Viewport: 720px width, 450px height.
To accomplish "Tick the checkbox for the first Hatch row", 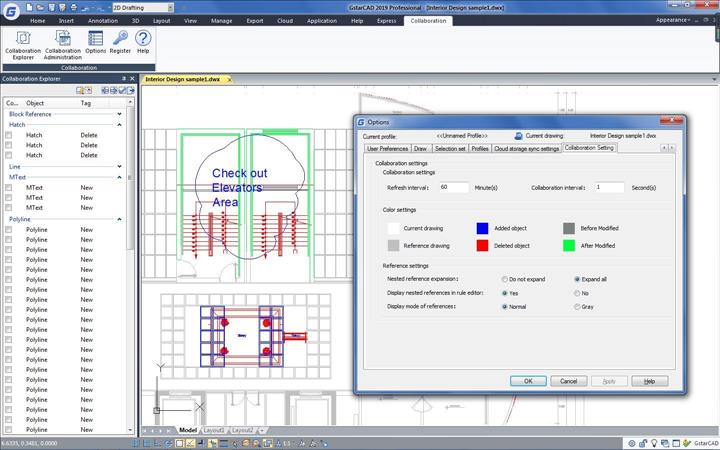I will pyautogui.click(x=9, y=135).
